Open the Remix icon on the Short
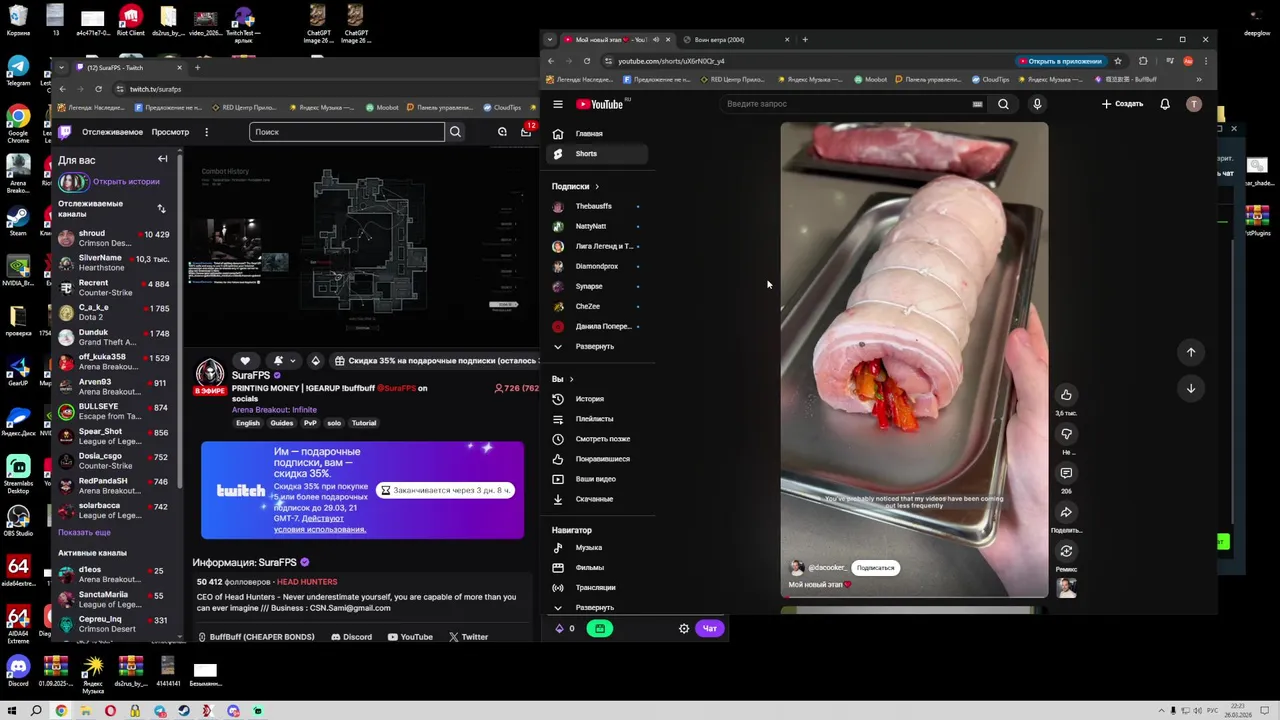The width and height of the screenshot is (1280, 720). coord(1066,551)
